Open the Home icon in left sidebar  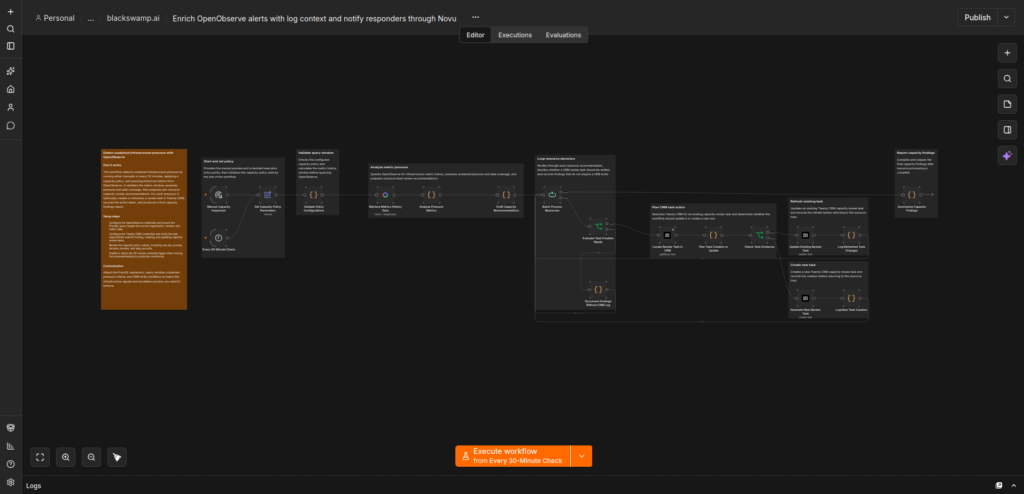coord(10,90)
